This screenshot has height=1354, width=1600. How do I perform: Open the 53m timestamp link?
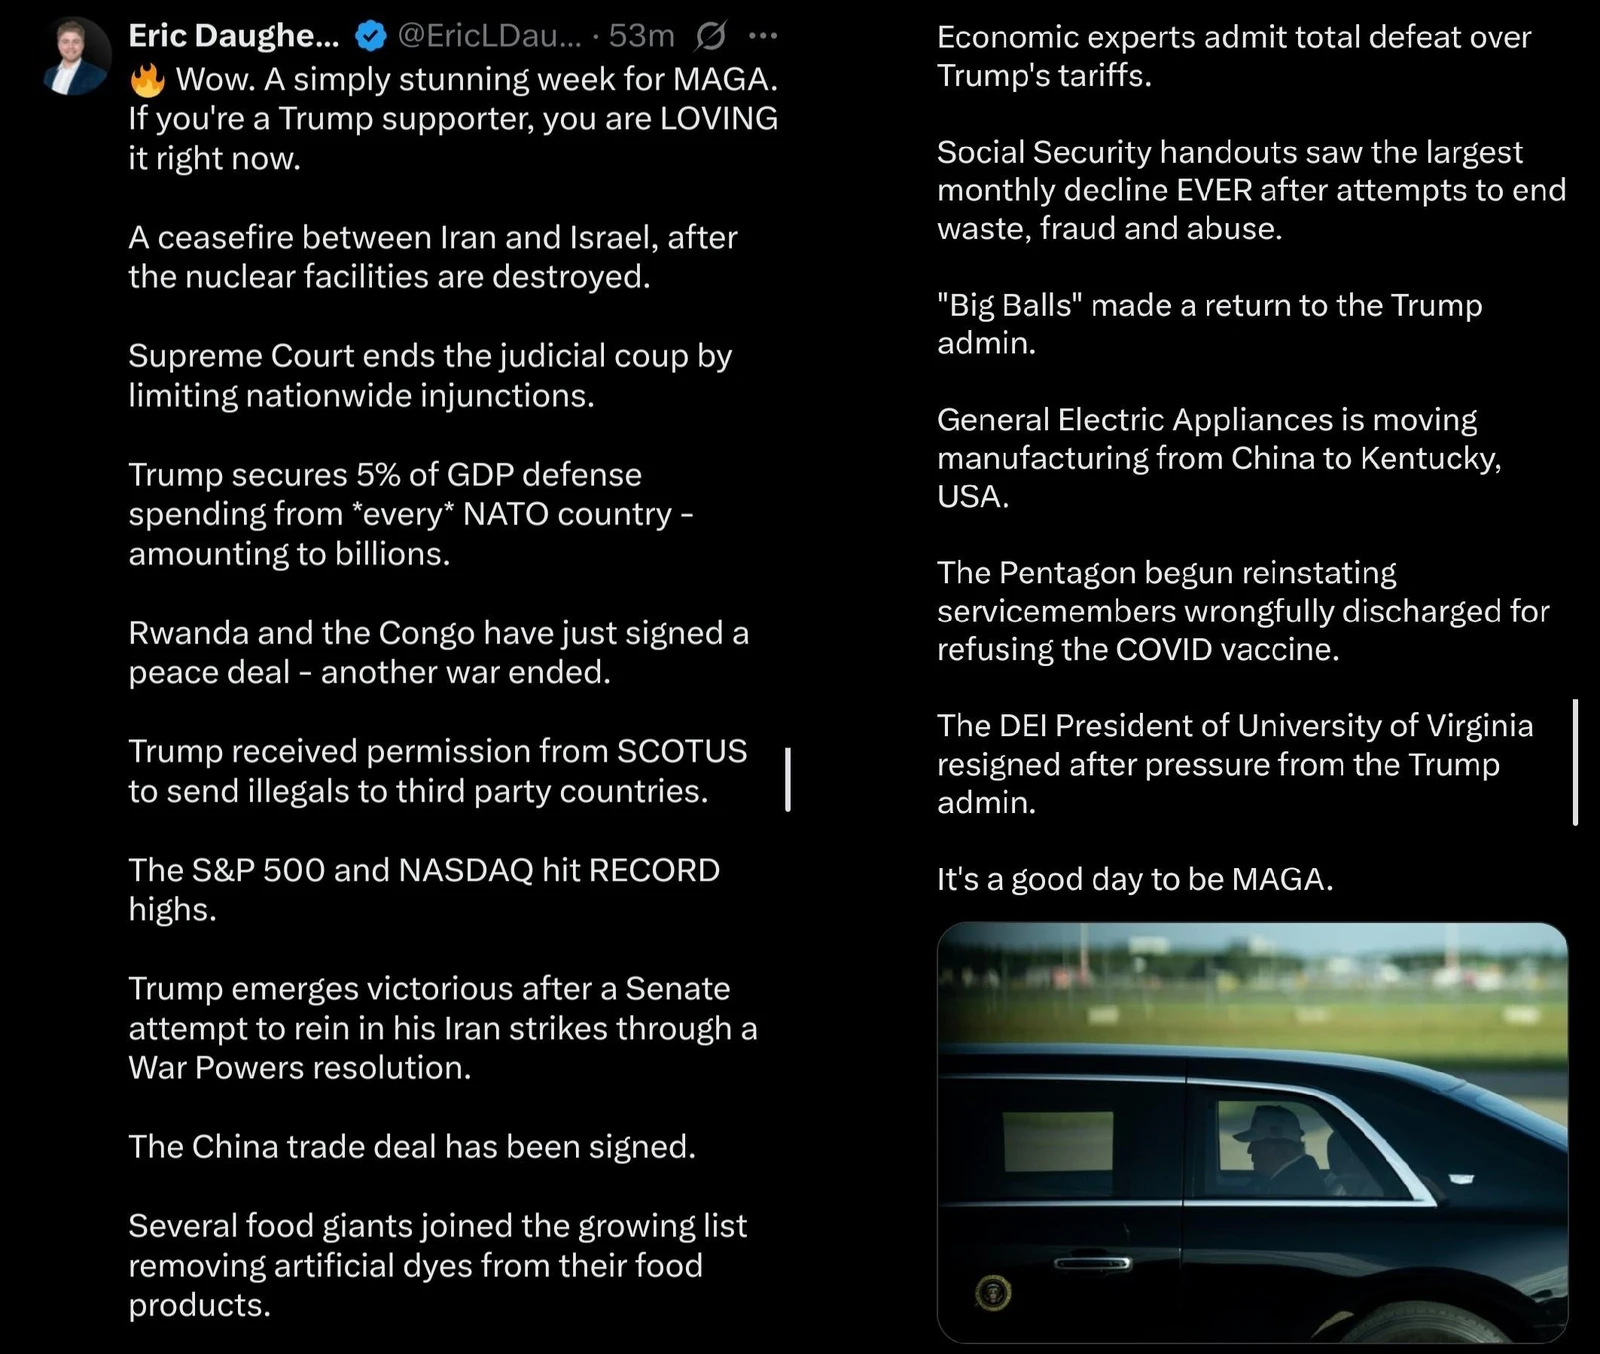[641, 36]
